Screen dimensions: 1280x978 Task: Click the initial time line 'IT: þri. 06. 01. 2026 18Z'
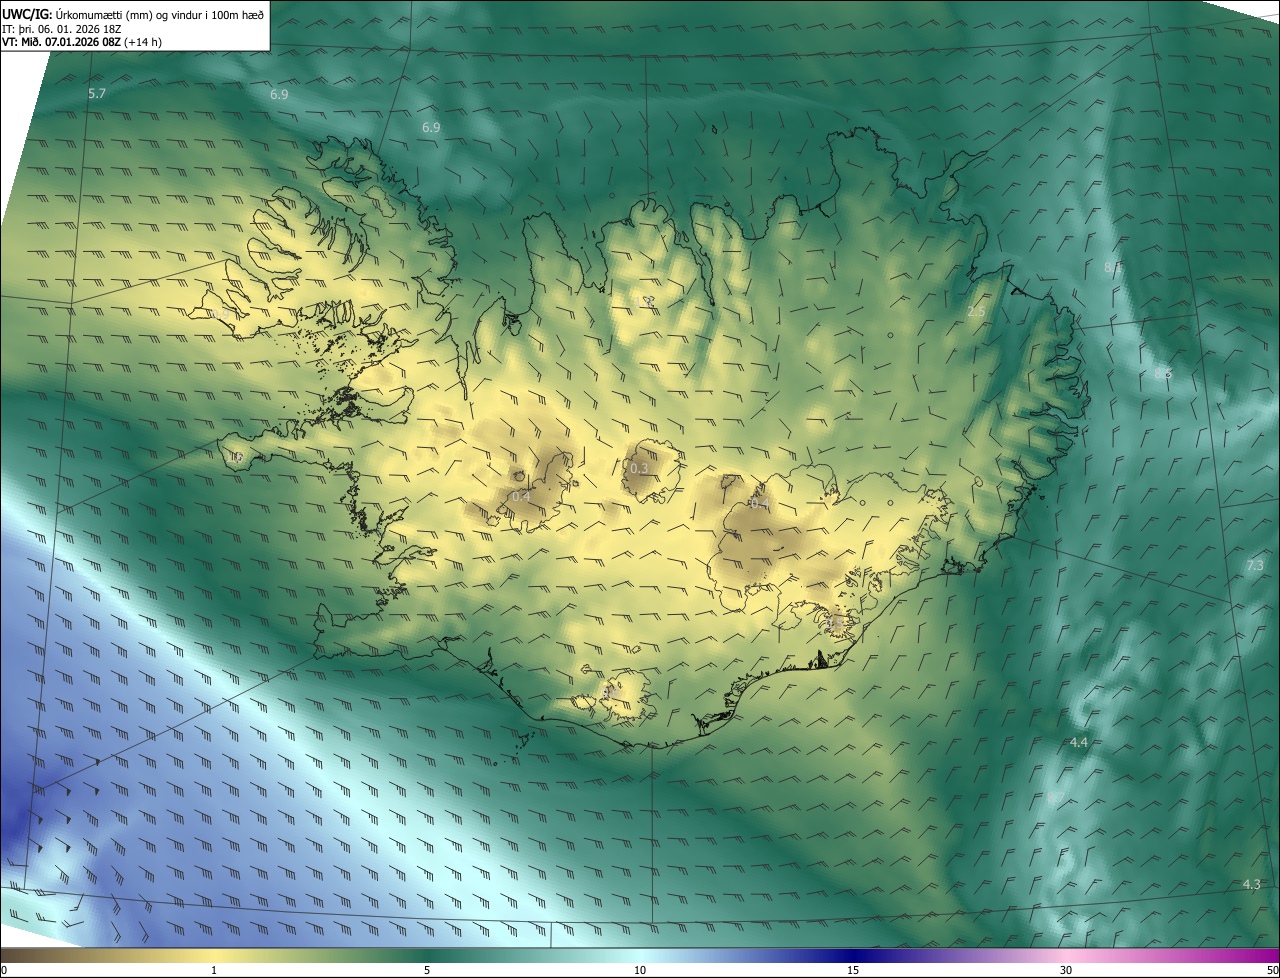tap(62, 29)
